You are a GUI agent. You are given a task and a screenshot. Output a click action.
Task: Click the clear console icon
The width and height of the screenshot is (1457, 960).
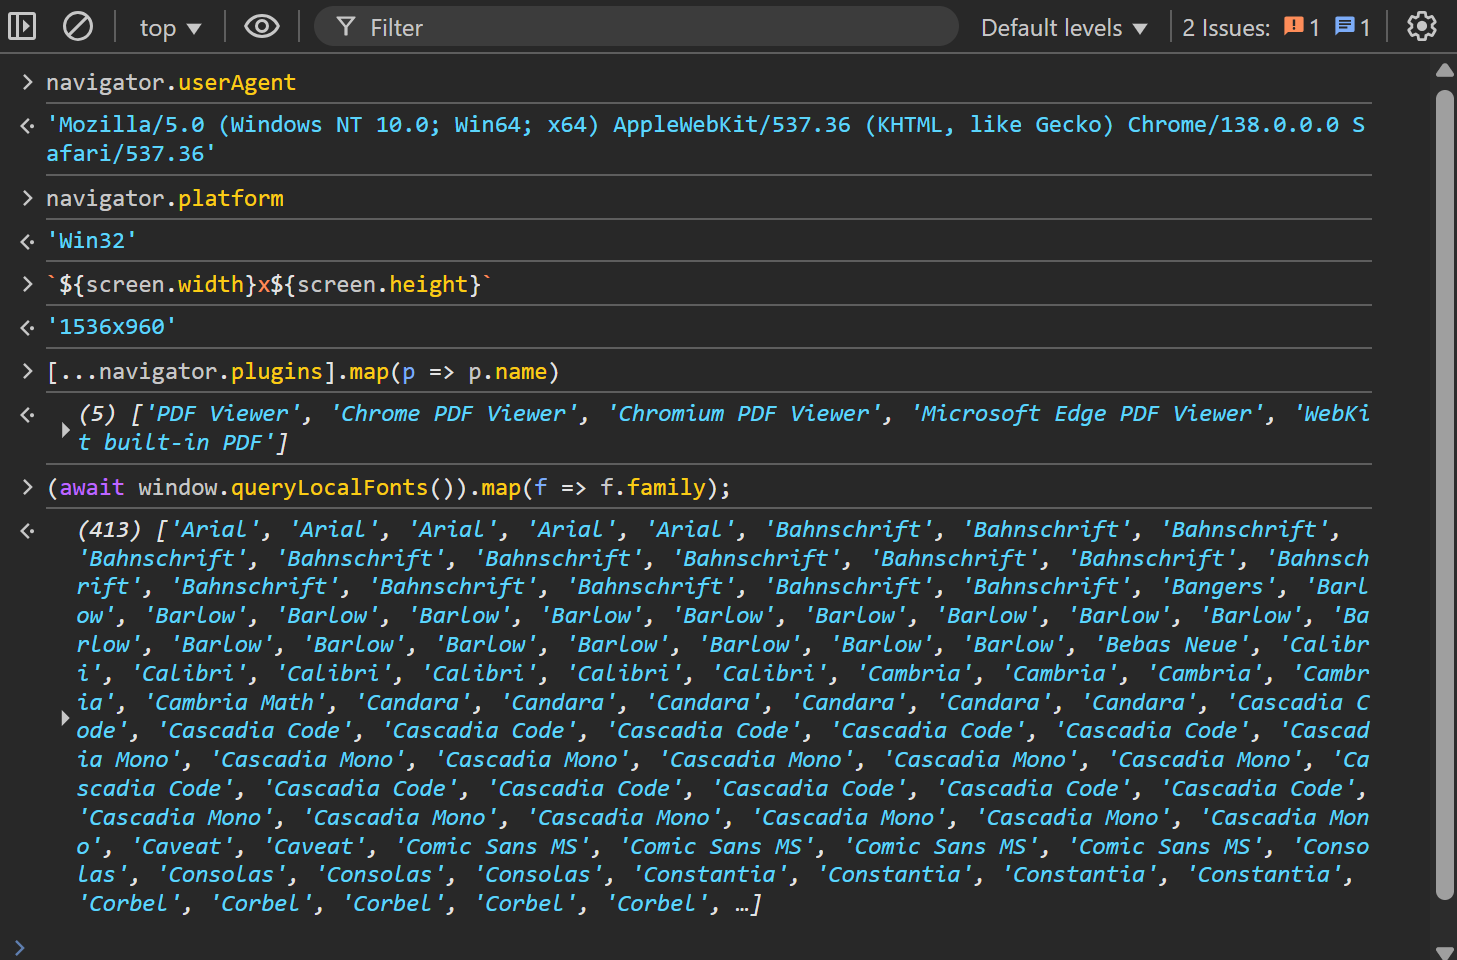coord(77,26)
